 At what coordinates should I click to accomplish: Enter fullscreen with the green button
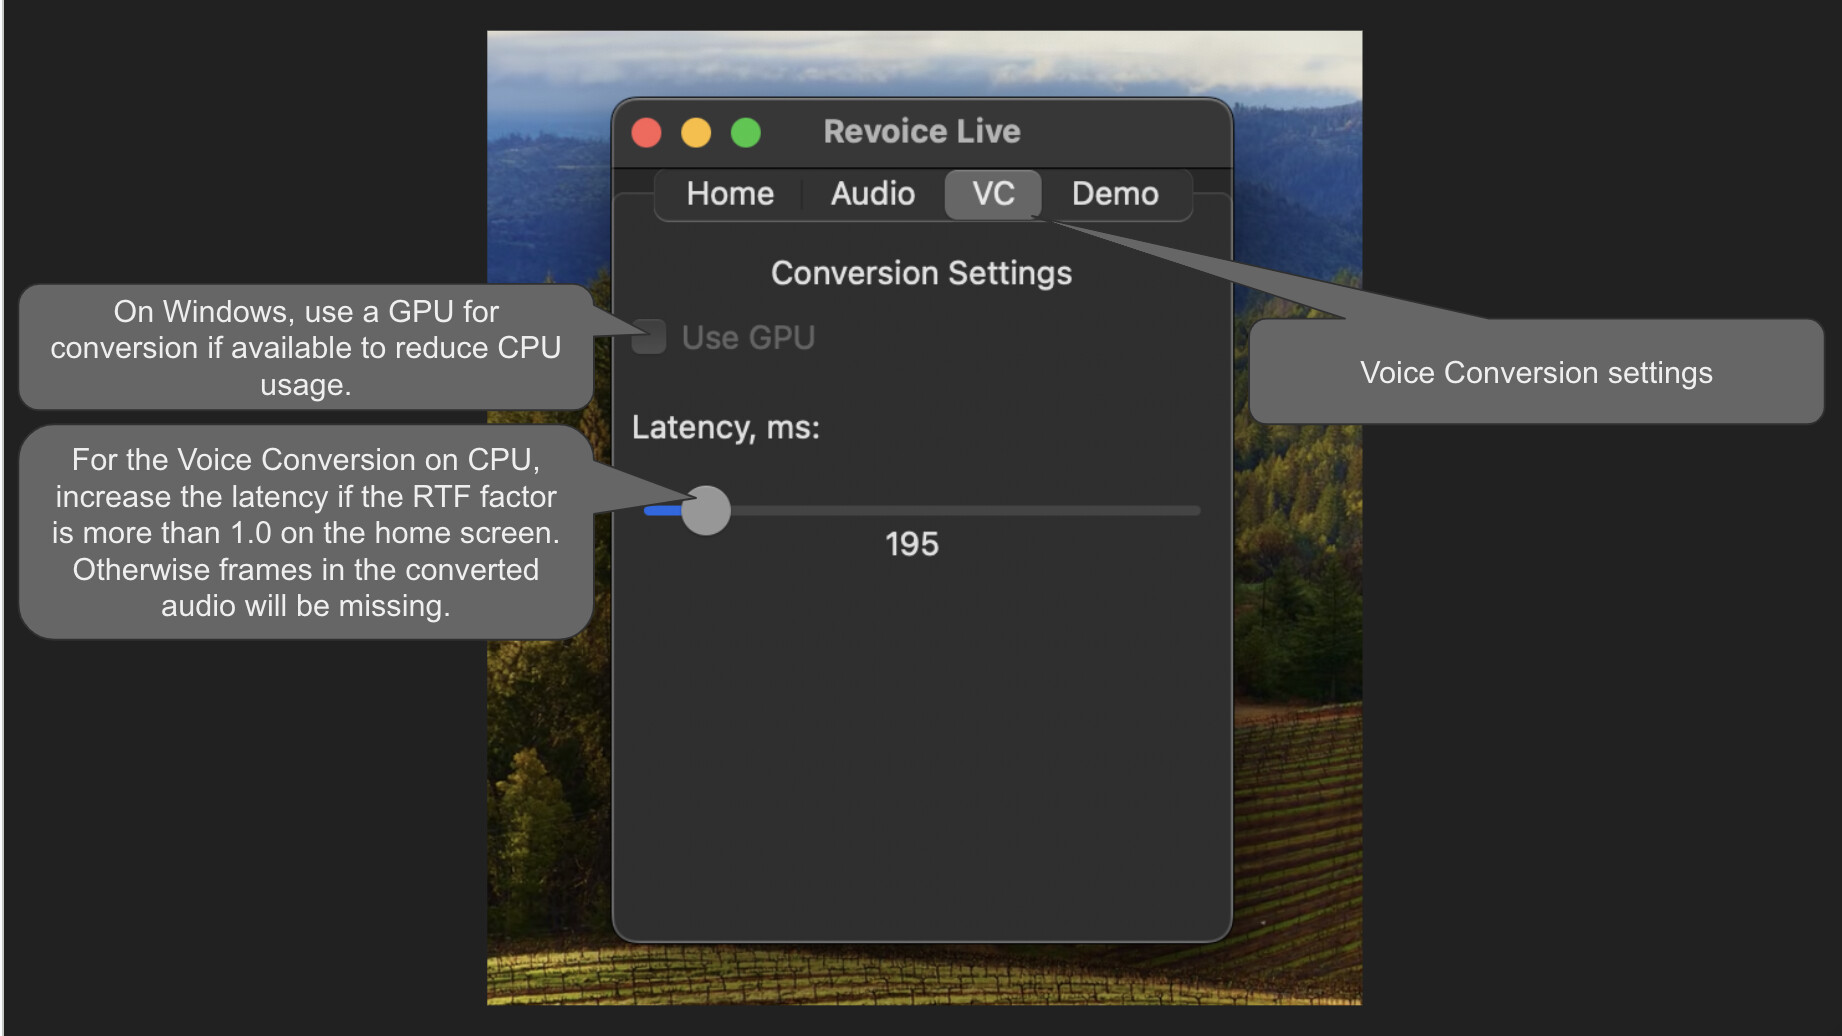click(x=745, y=131)
